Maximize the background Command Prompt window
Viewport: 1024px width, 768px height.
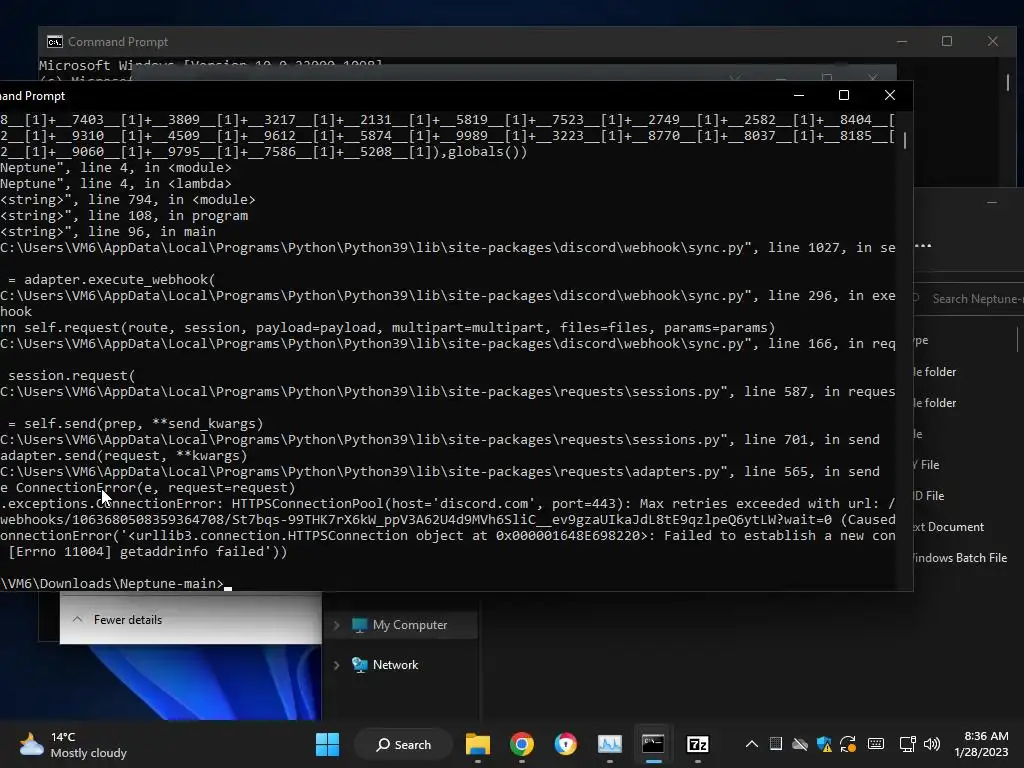(947, 41)
